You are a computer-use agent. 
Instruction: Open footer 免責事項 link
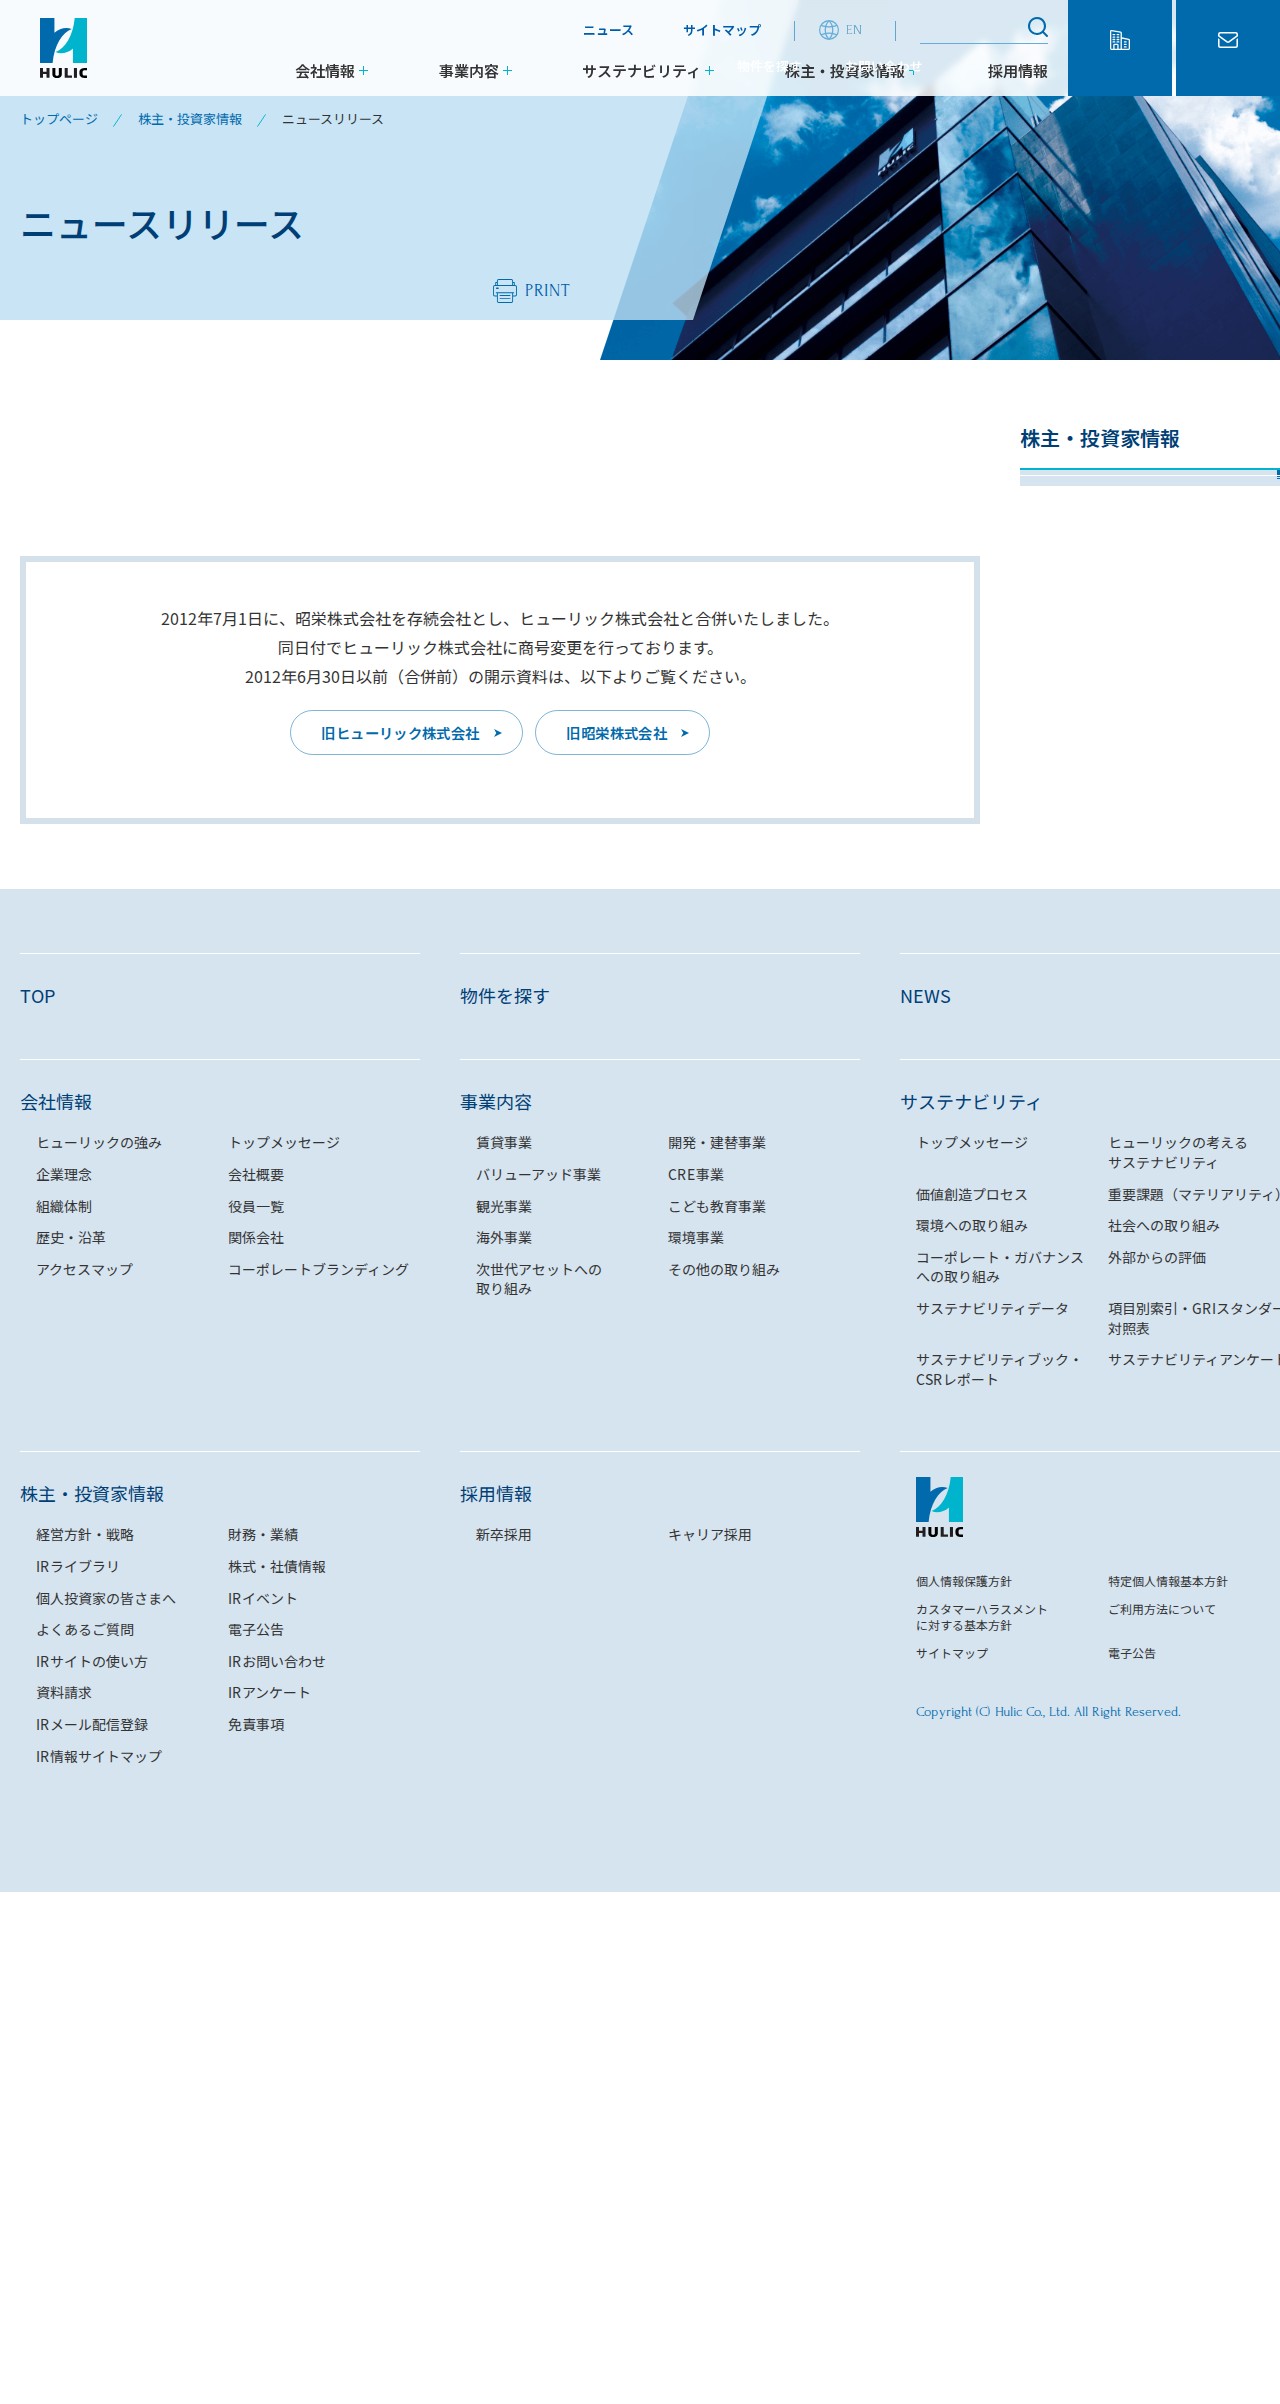(256, 1725)
